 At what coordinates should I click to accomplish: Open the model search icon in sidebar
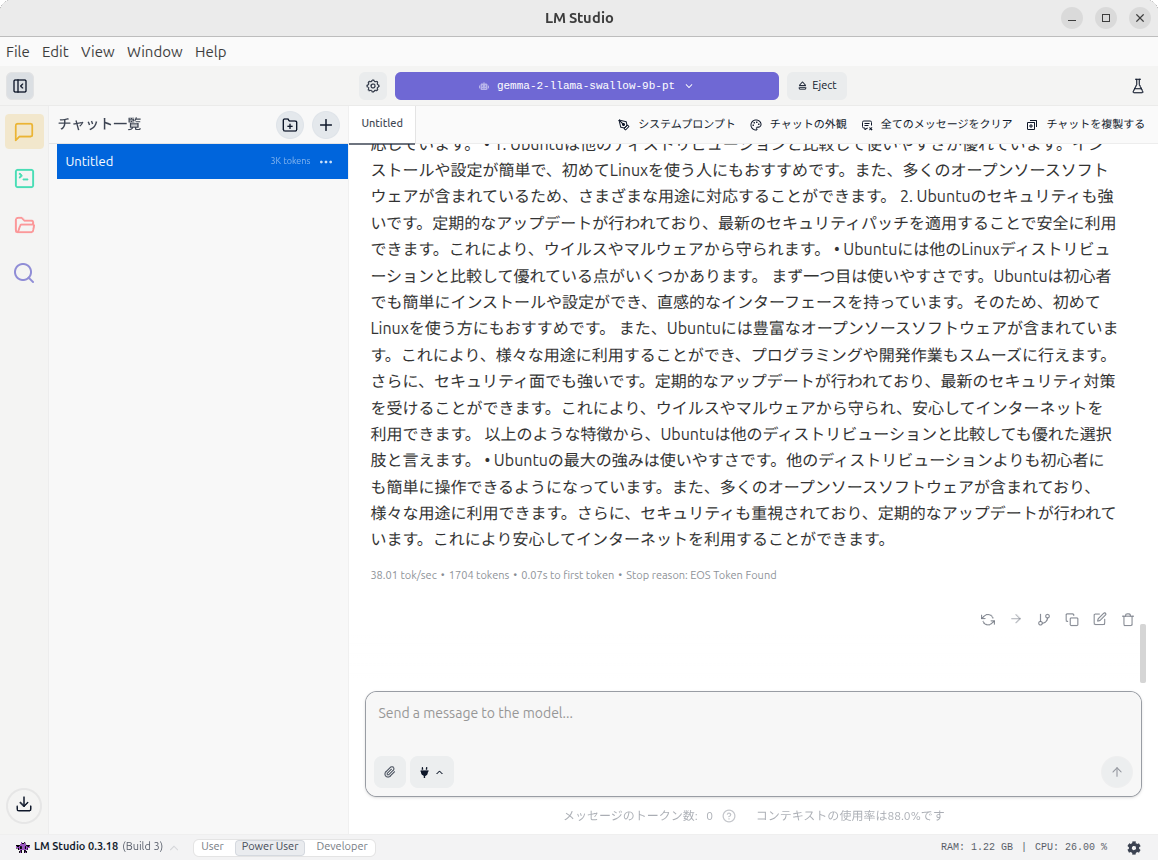24,273
